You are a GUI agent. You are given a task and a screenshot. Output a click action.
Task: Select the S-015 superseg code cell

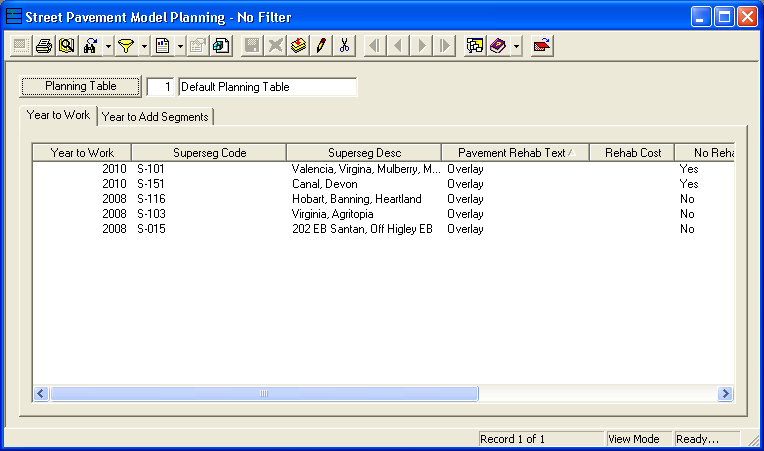tap(151, 229)
